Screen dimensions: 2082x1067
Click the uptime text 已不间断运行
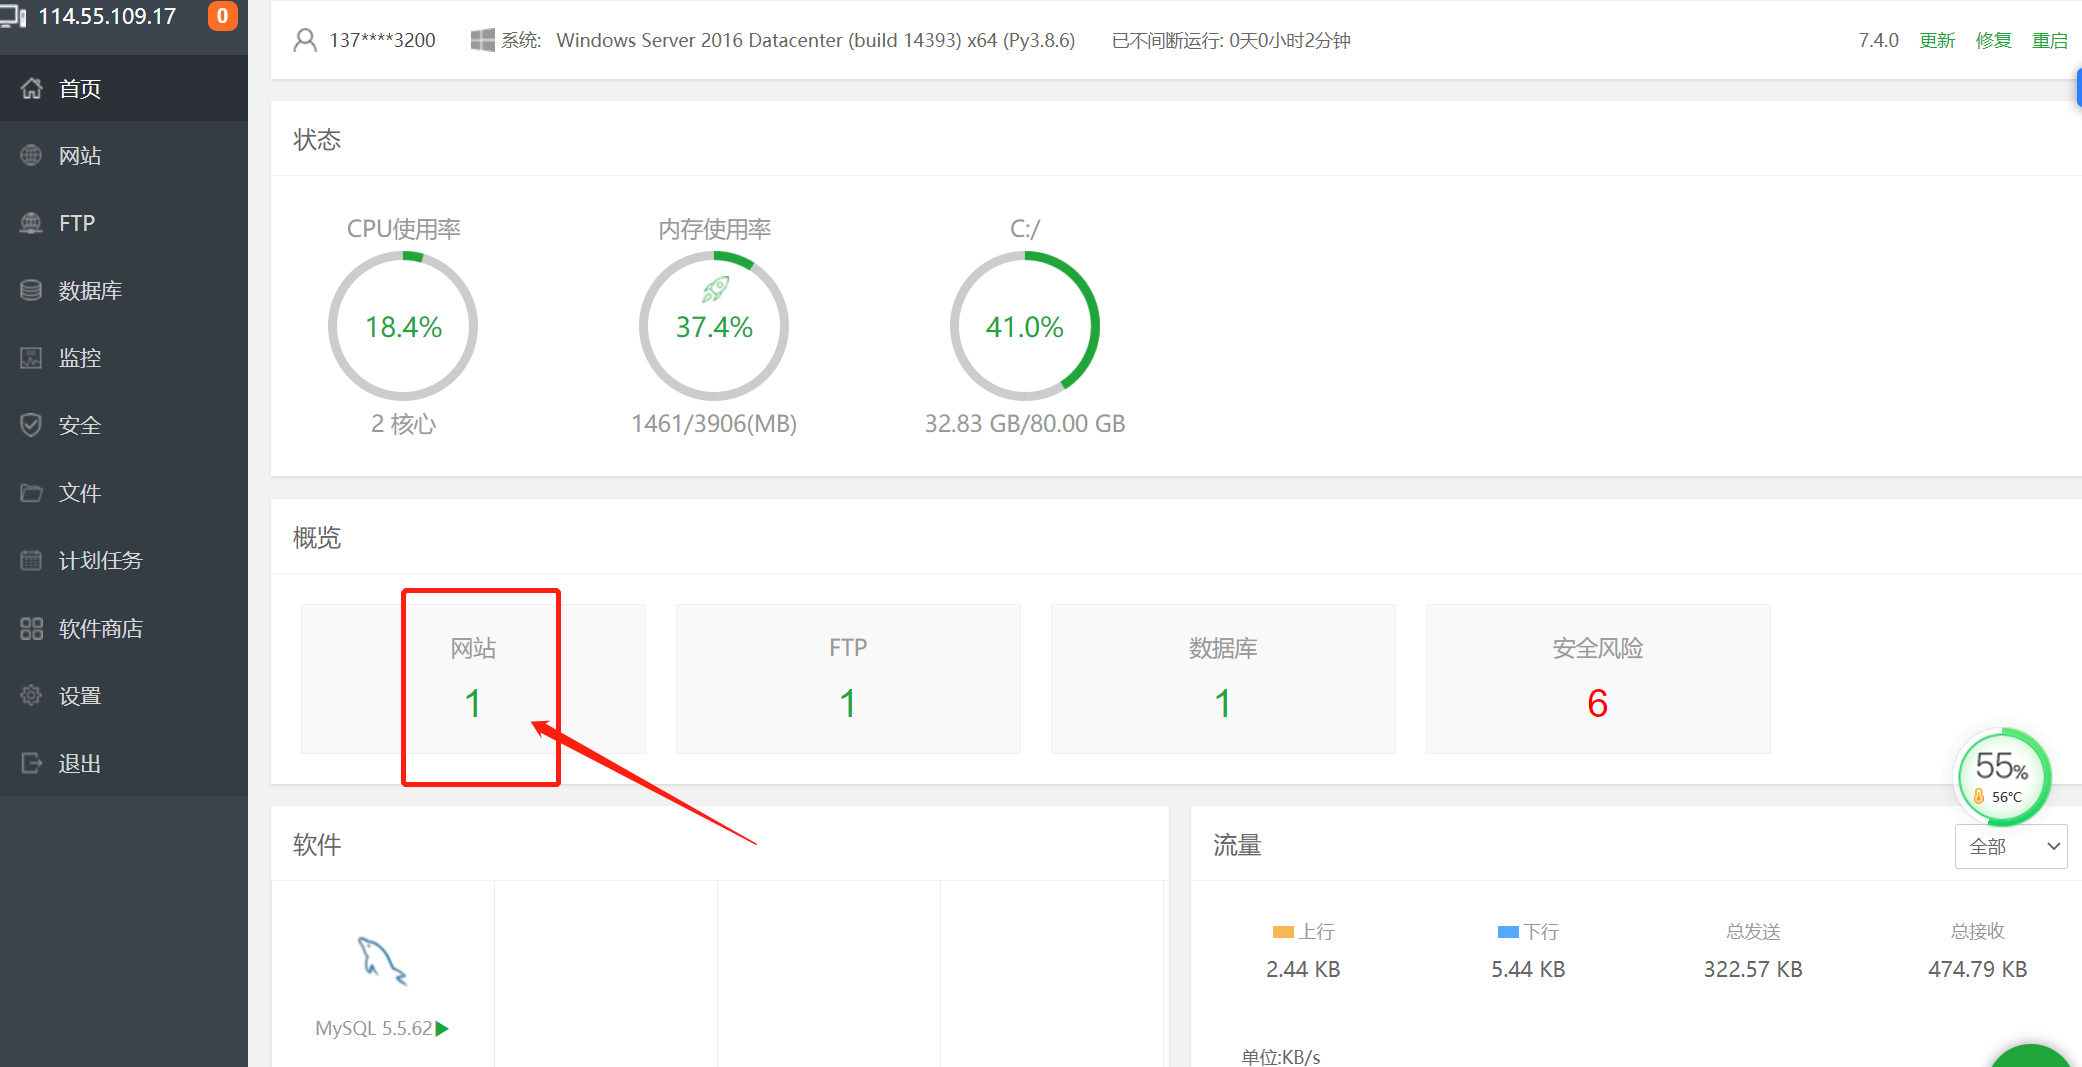click(x=1231, y=40)
